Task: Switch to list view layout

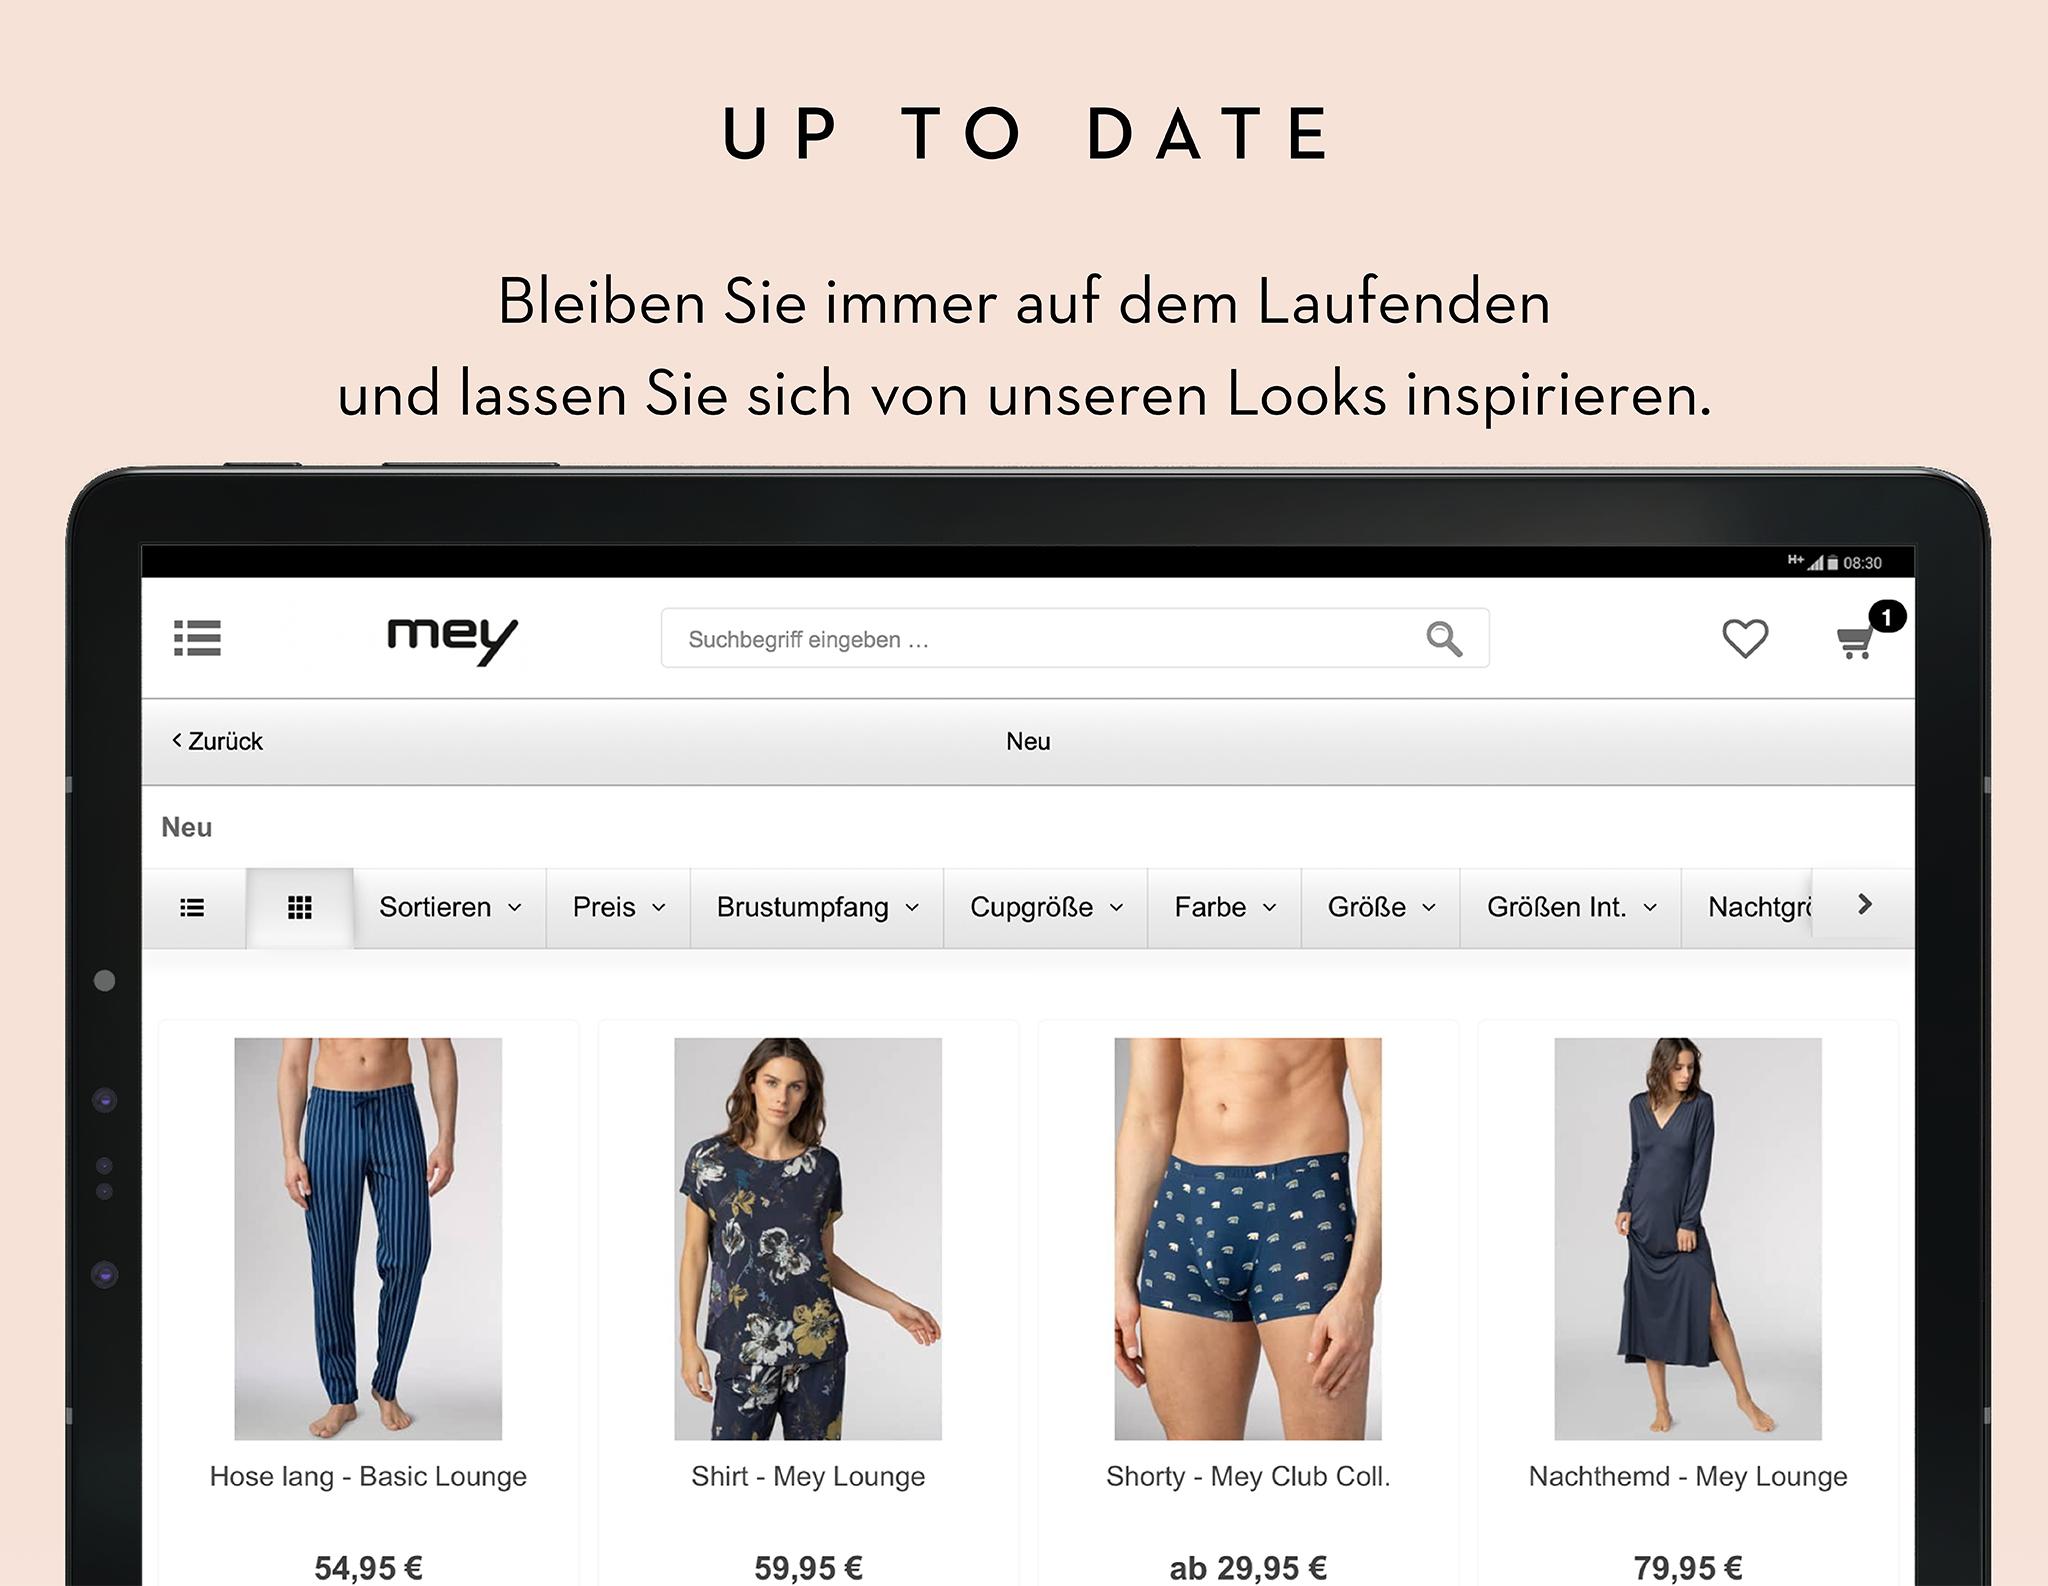Action: pyautogui.click(x=192, y=907)
